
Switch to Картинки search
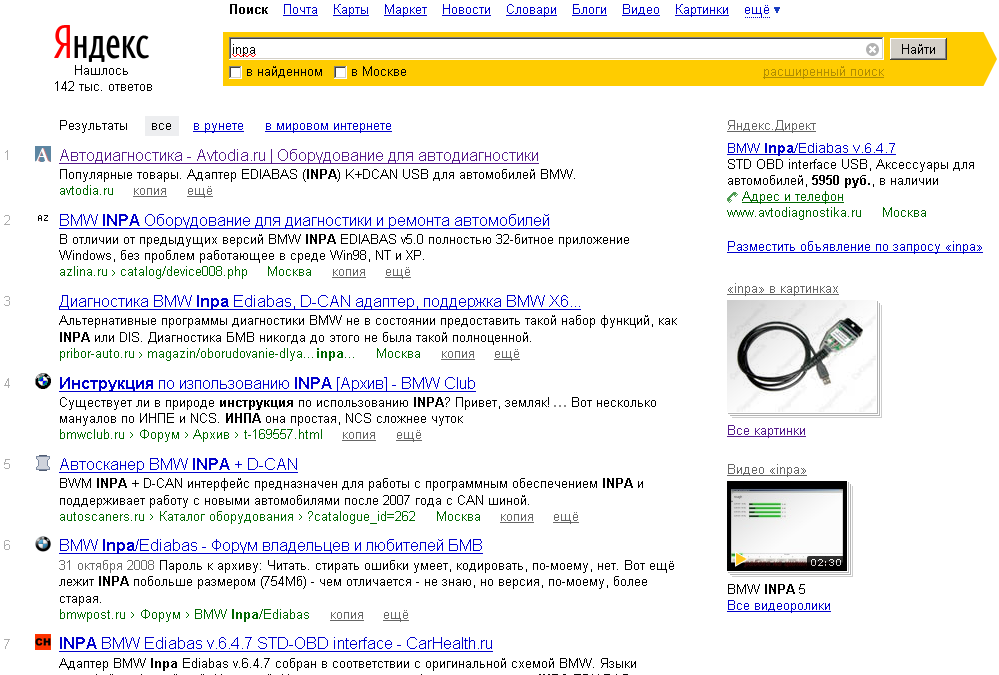point(701,10)
